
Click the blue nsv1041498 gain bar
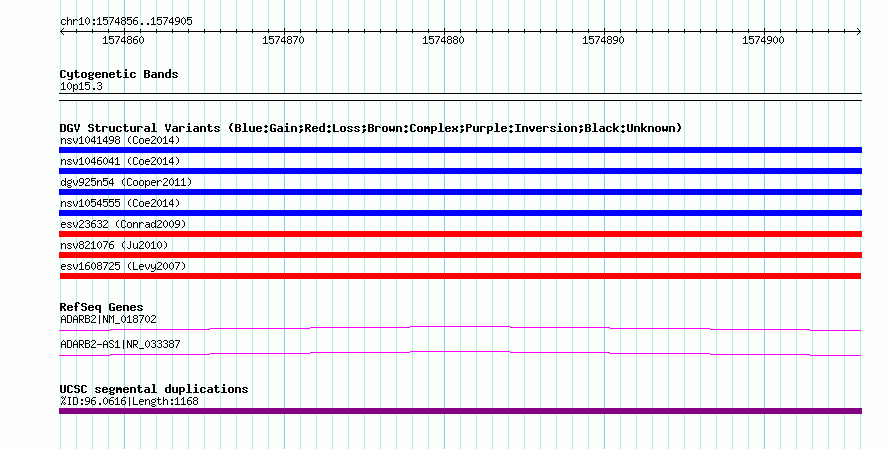pos(460,150)
